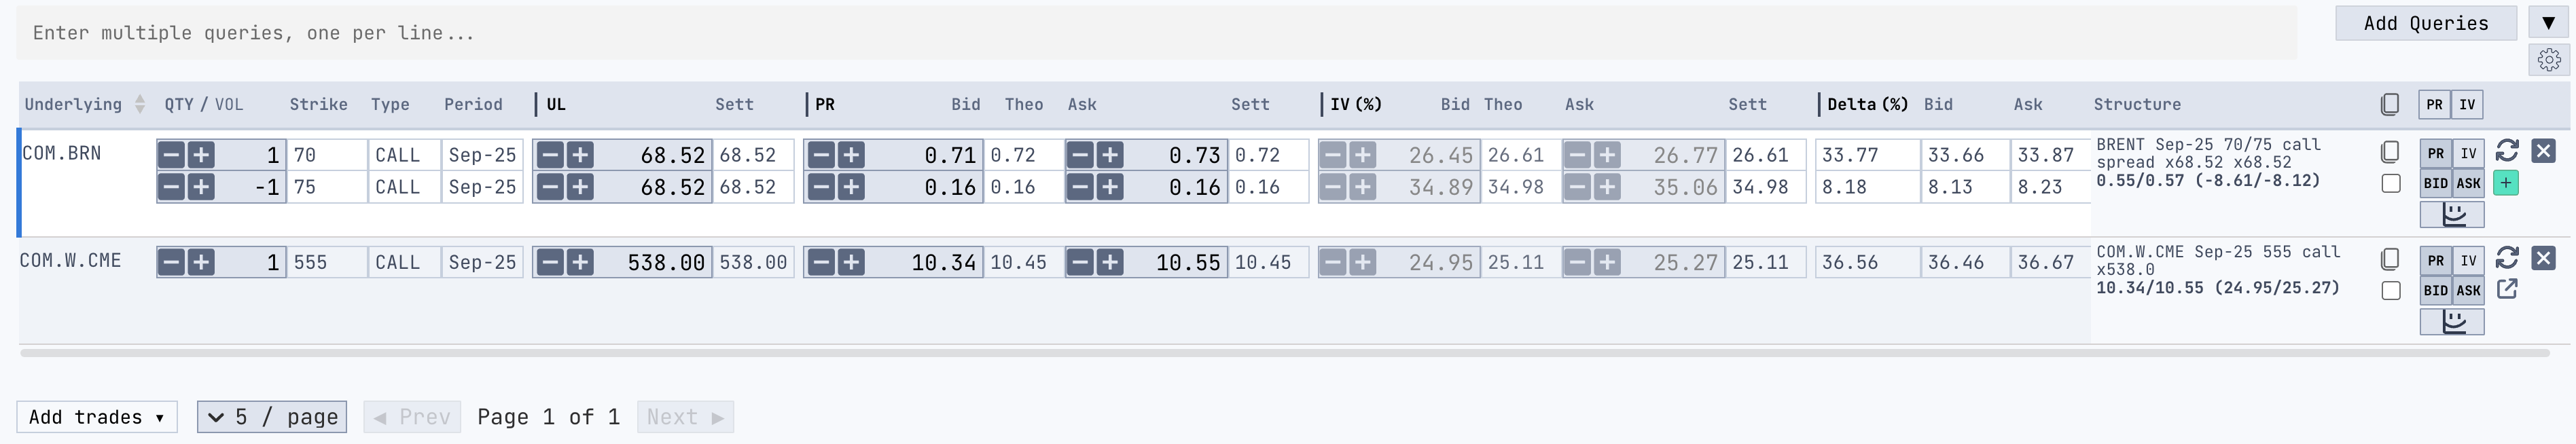This screenshot has width=2576, height=444.
Task: Switch header to PR mode
Action: click(2435, 105)
